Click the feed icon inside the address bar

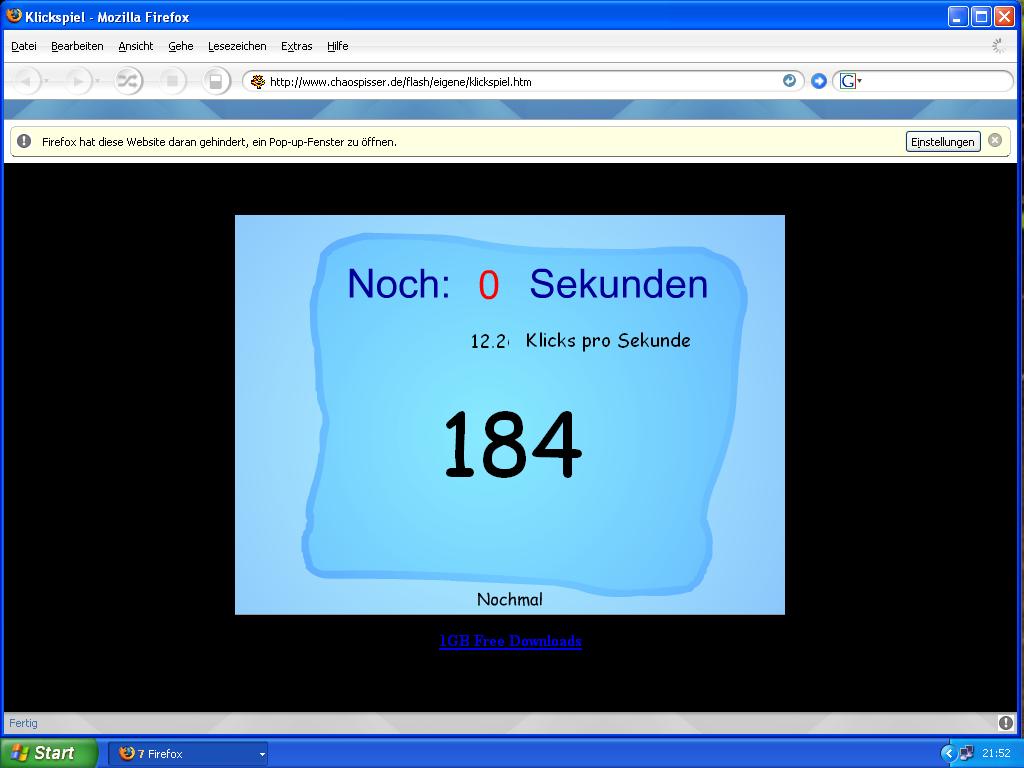(789, 81)
